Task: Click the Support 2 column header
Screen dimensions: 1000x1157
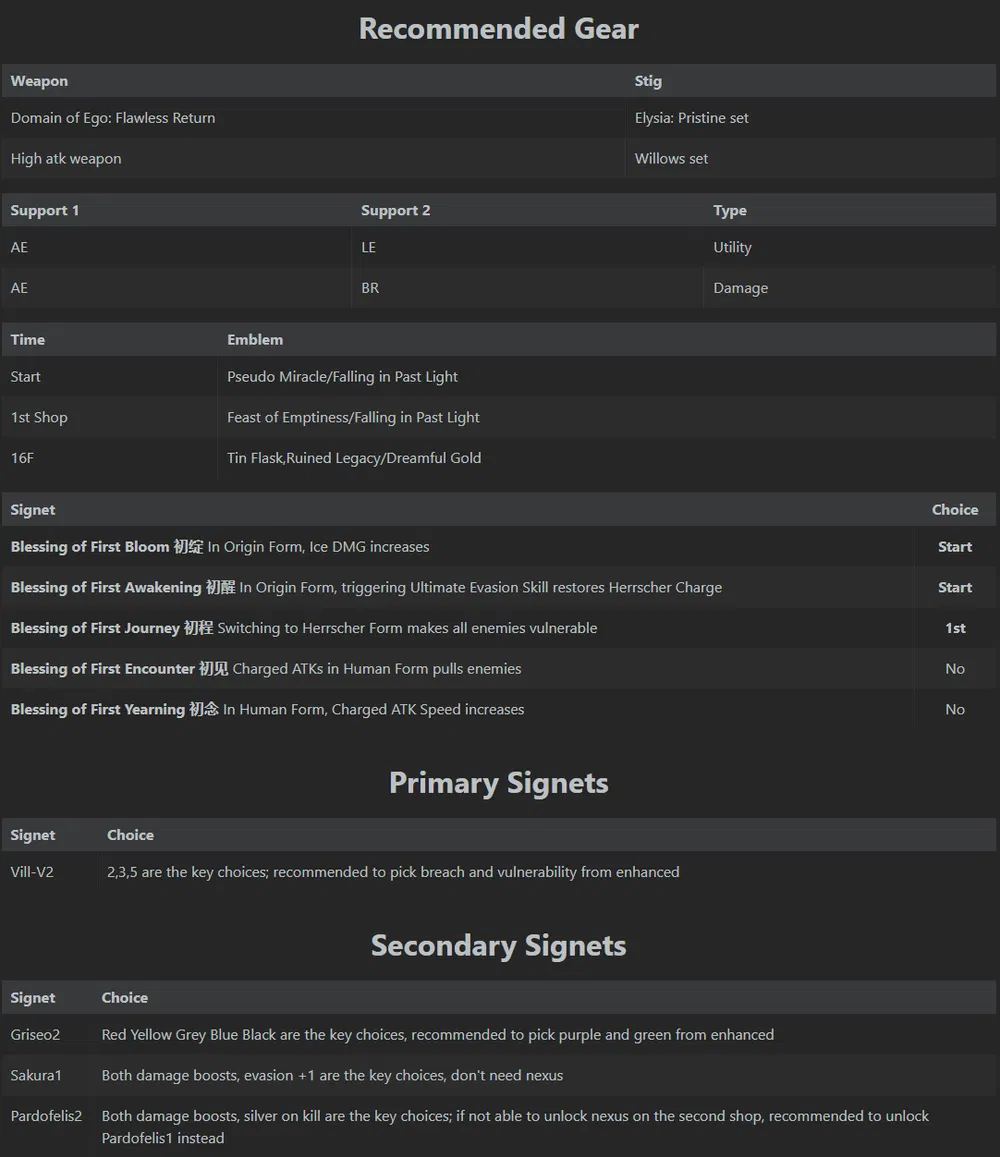Action: [395, 211]
